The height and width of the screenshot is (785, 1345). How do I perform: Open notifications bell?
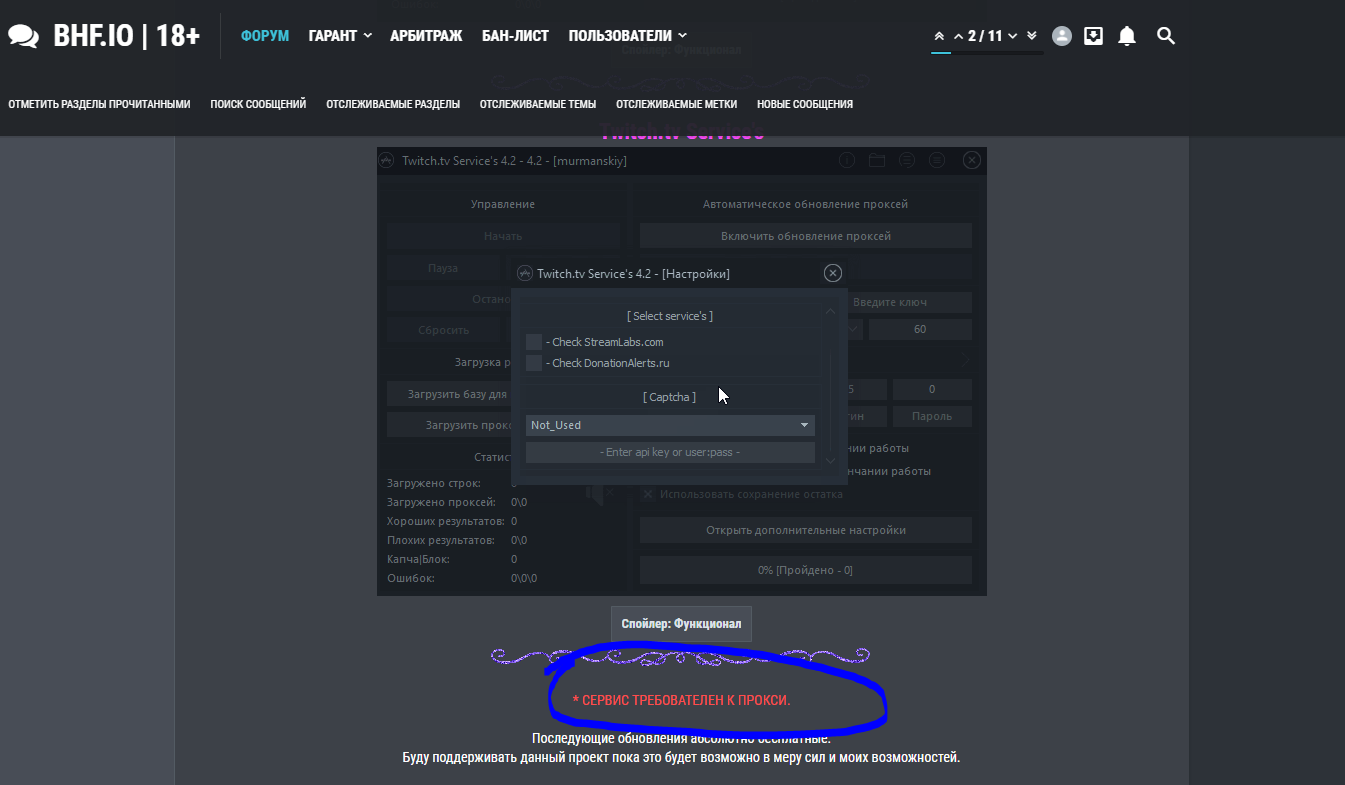tap(1127, 36)
